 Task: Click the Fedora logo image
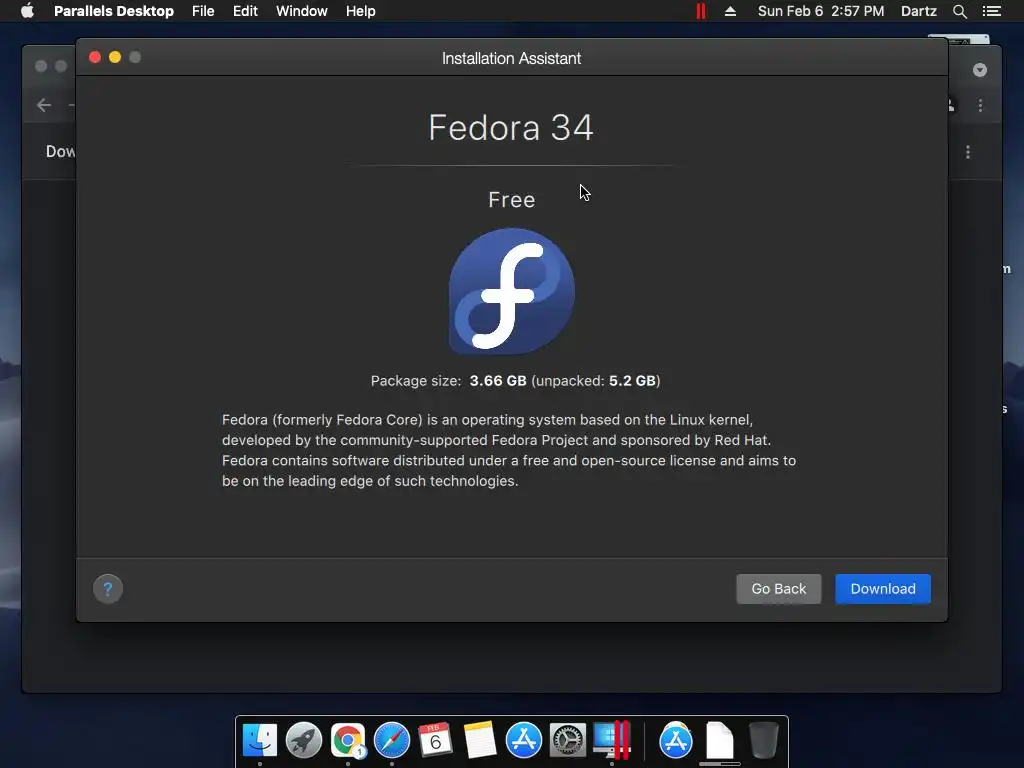[x=512, y=291]
